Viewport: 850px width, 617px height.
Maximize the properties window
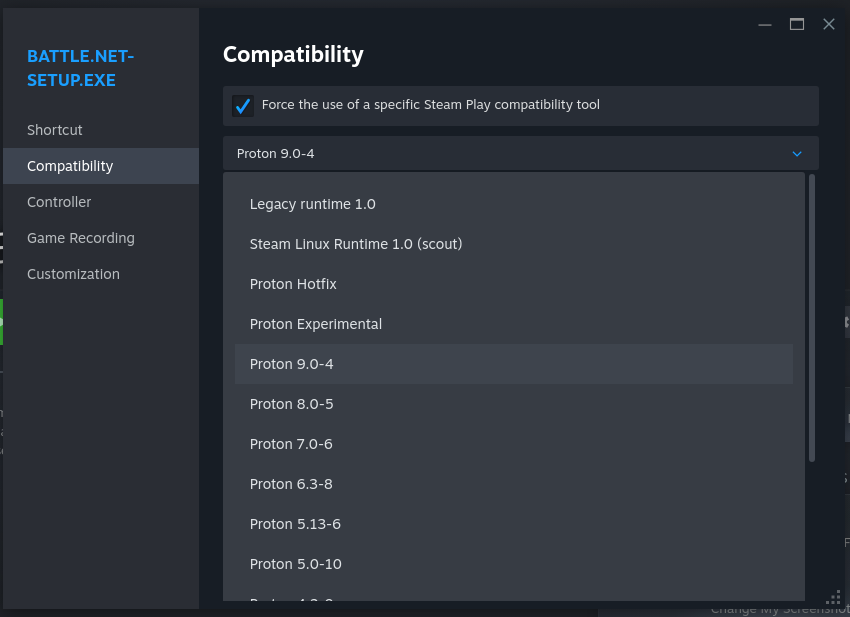pyautogui.click(x=797, y=25)
